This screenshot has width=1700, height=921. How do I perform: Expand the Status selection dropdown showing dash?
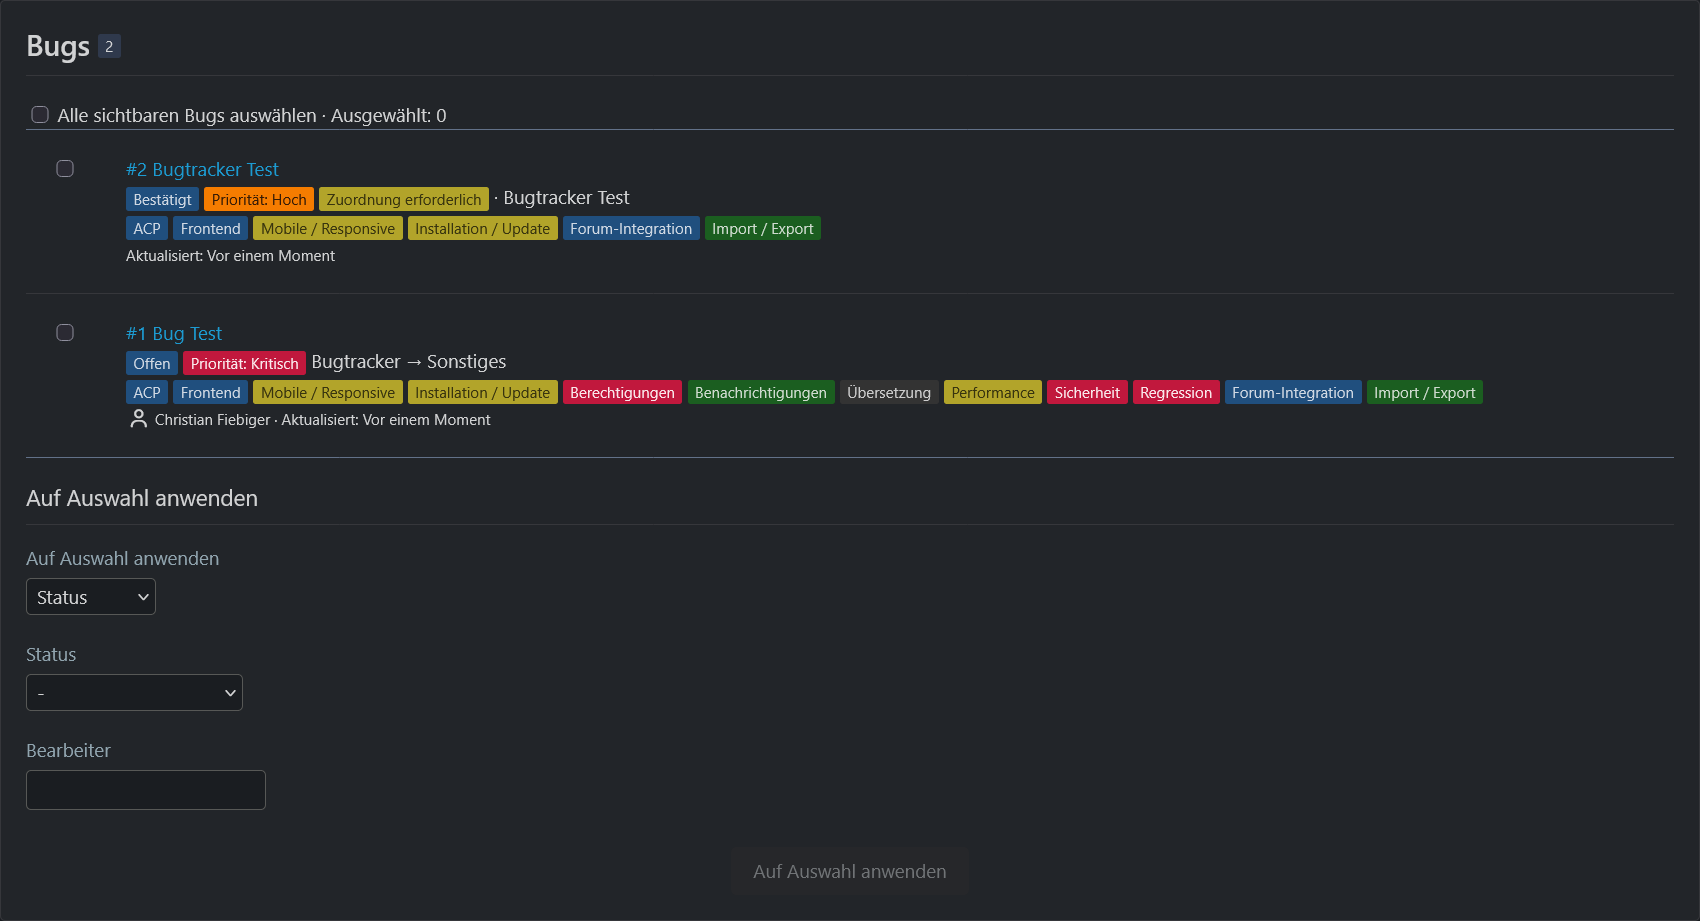(134, 693)
